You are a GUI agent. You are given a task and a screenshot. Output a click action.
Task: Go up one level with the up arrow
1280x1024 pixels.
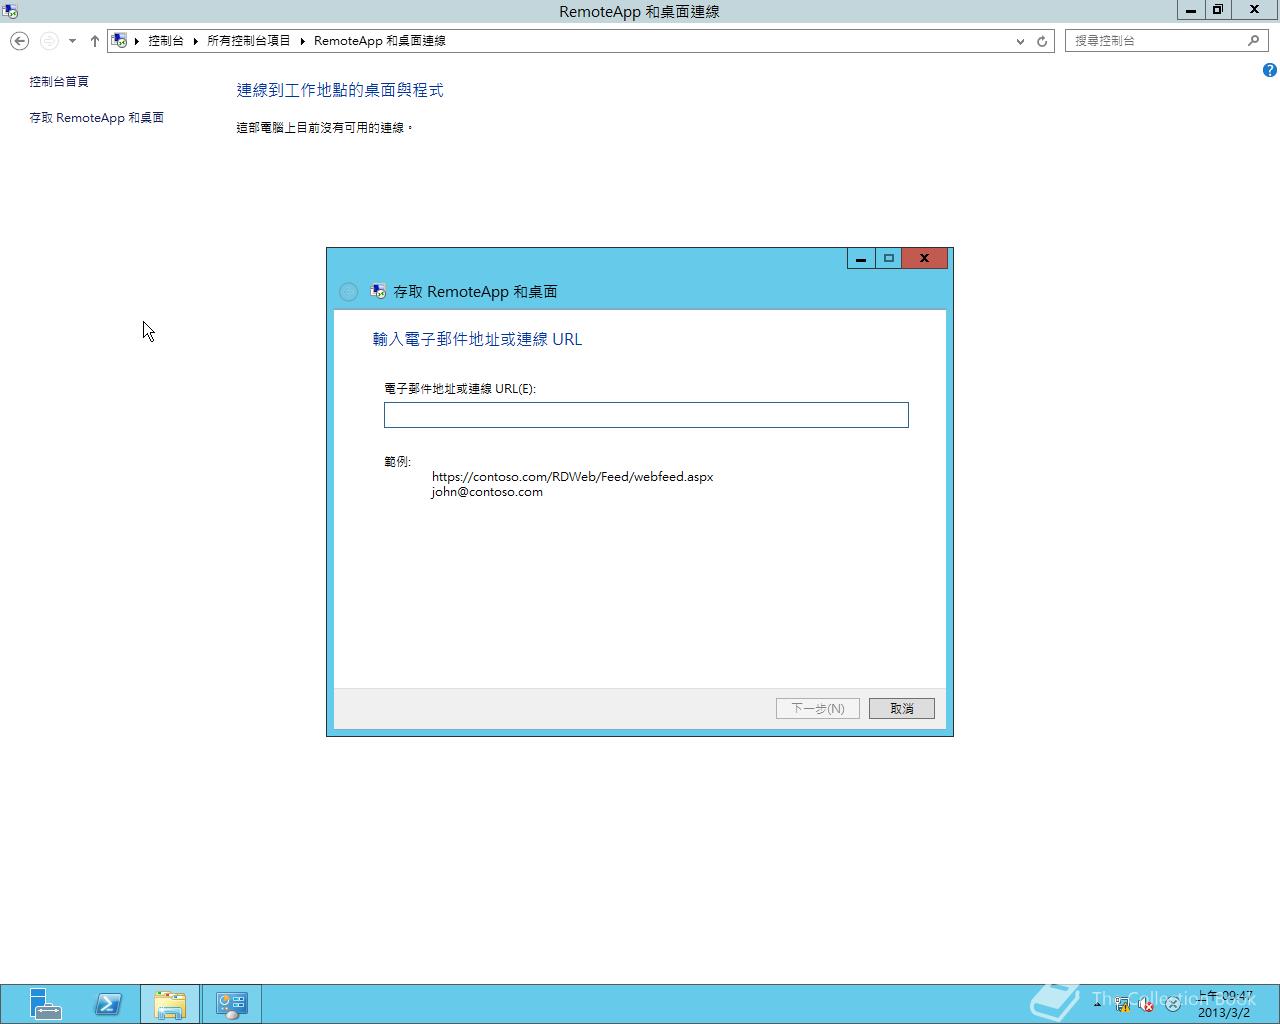[95, 41]
